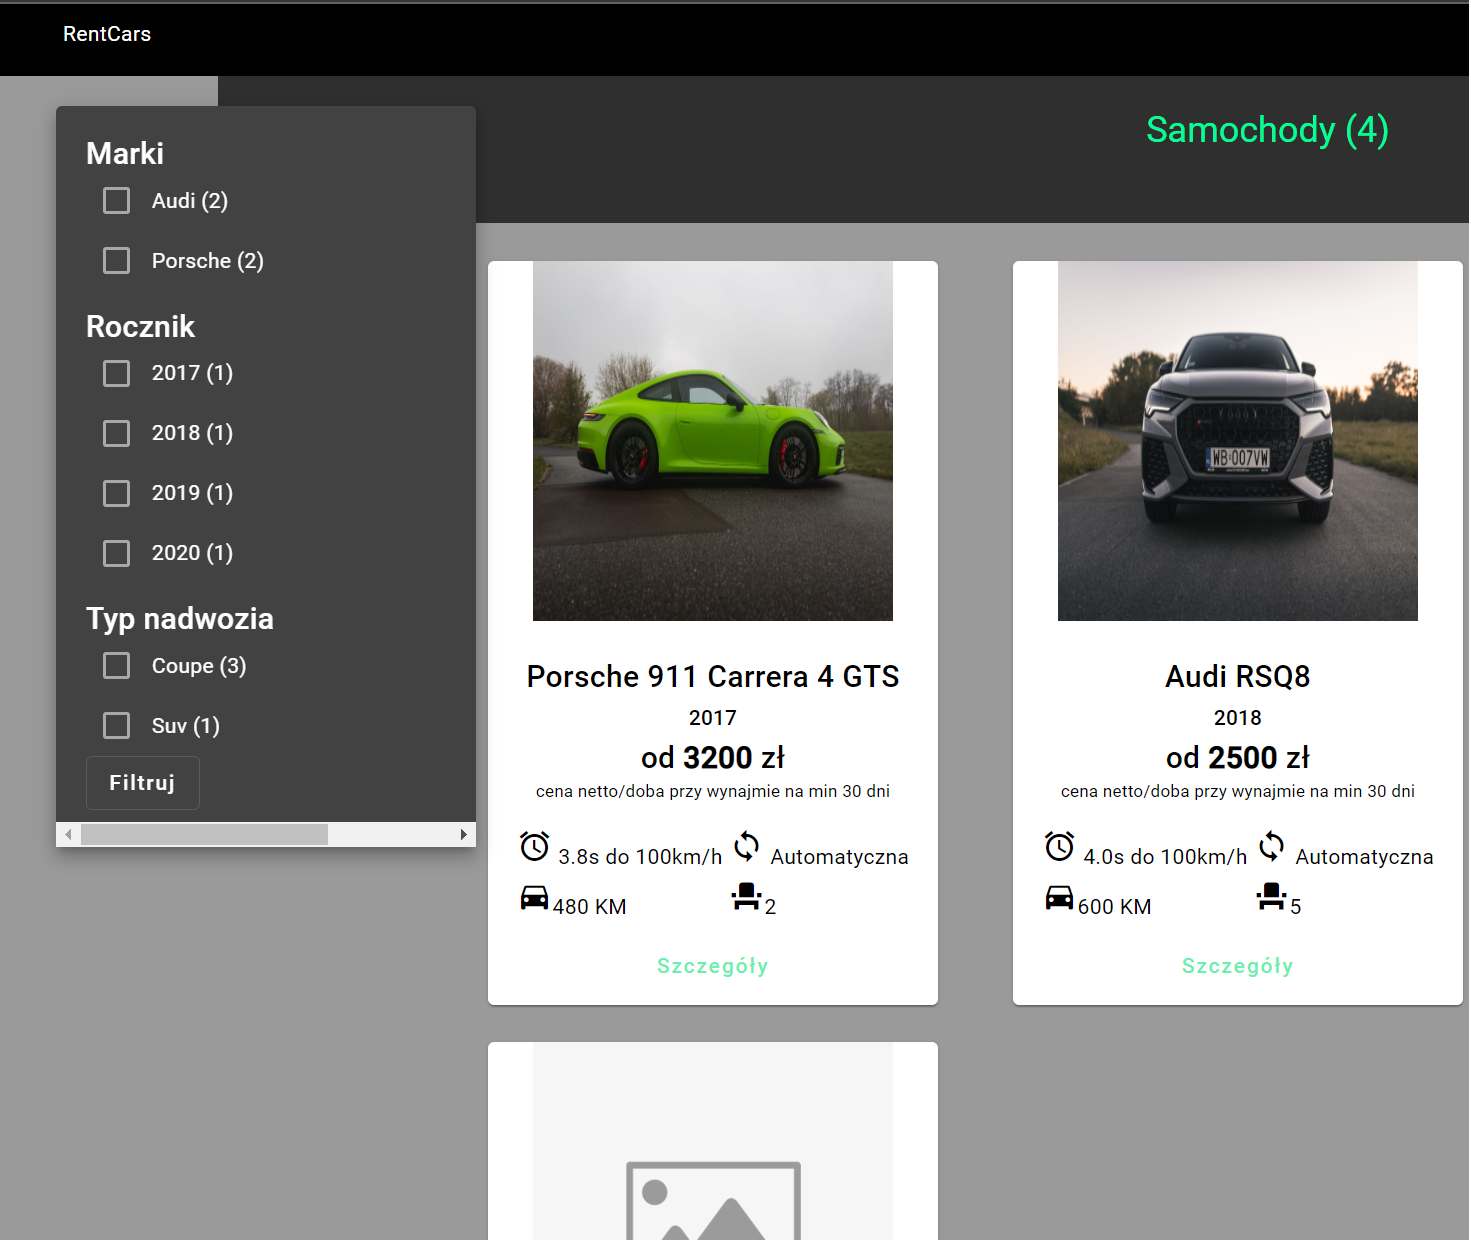Viewport: 1471px width, 1240px height.
Task: Click the horizontal scrollbar thumb in filter panel
Action: click(x=204, y=834)
